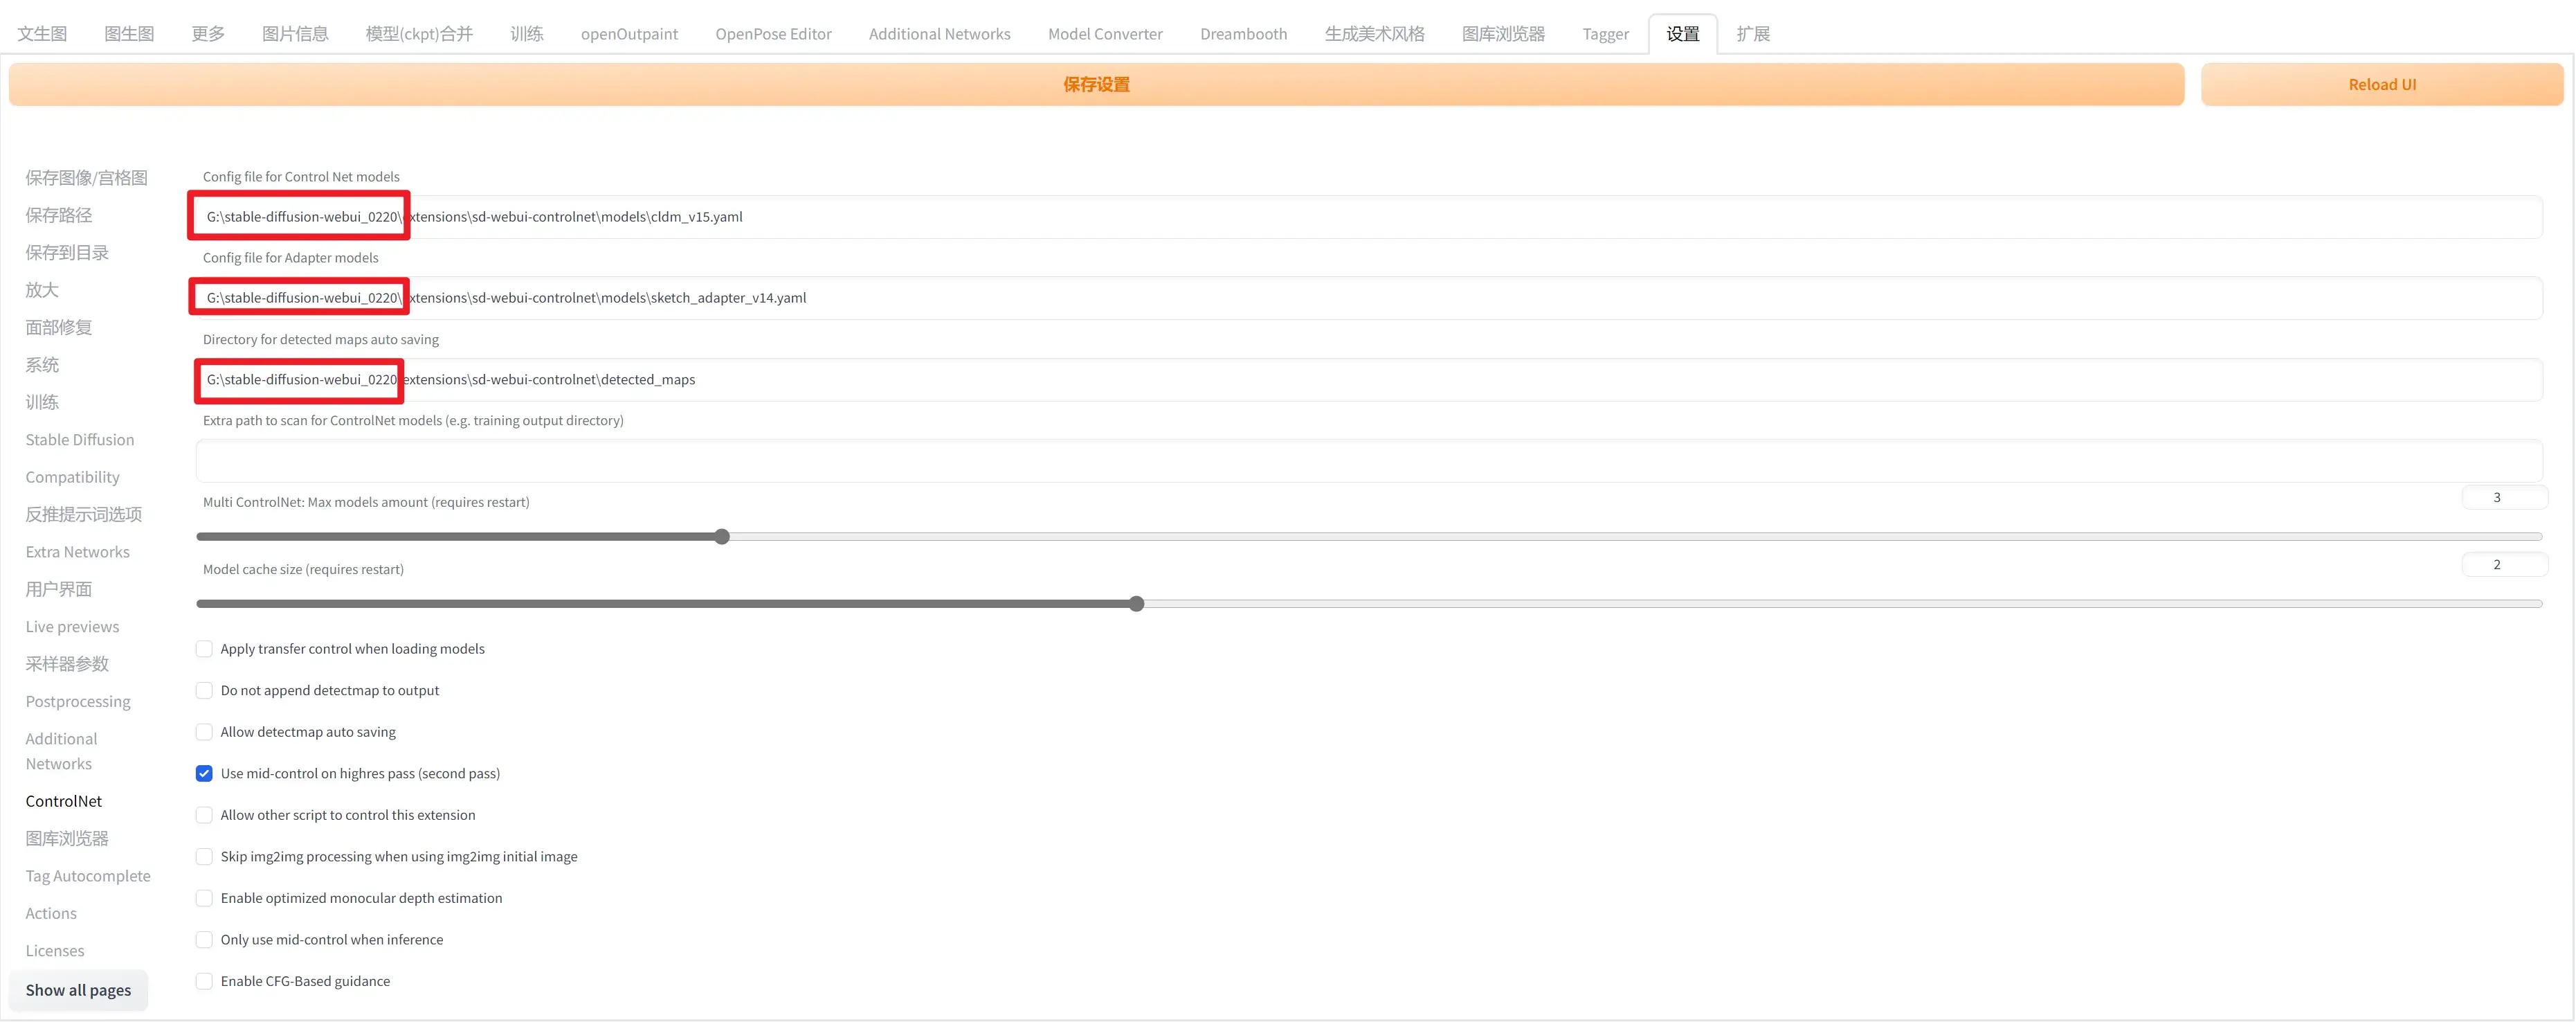Open the Dreambooth tab
2576x1022 pixels.
(x=1243, y=34)
